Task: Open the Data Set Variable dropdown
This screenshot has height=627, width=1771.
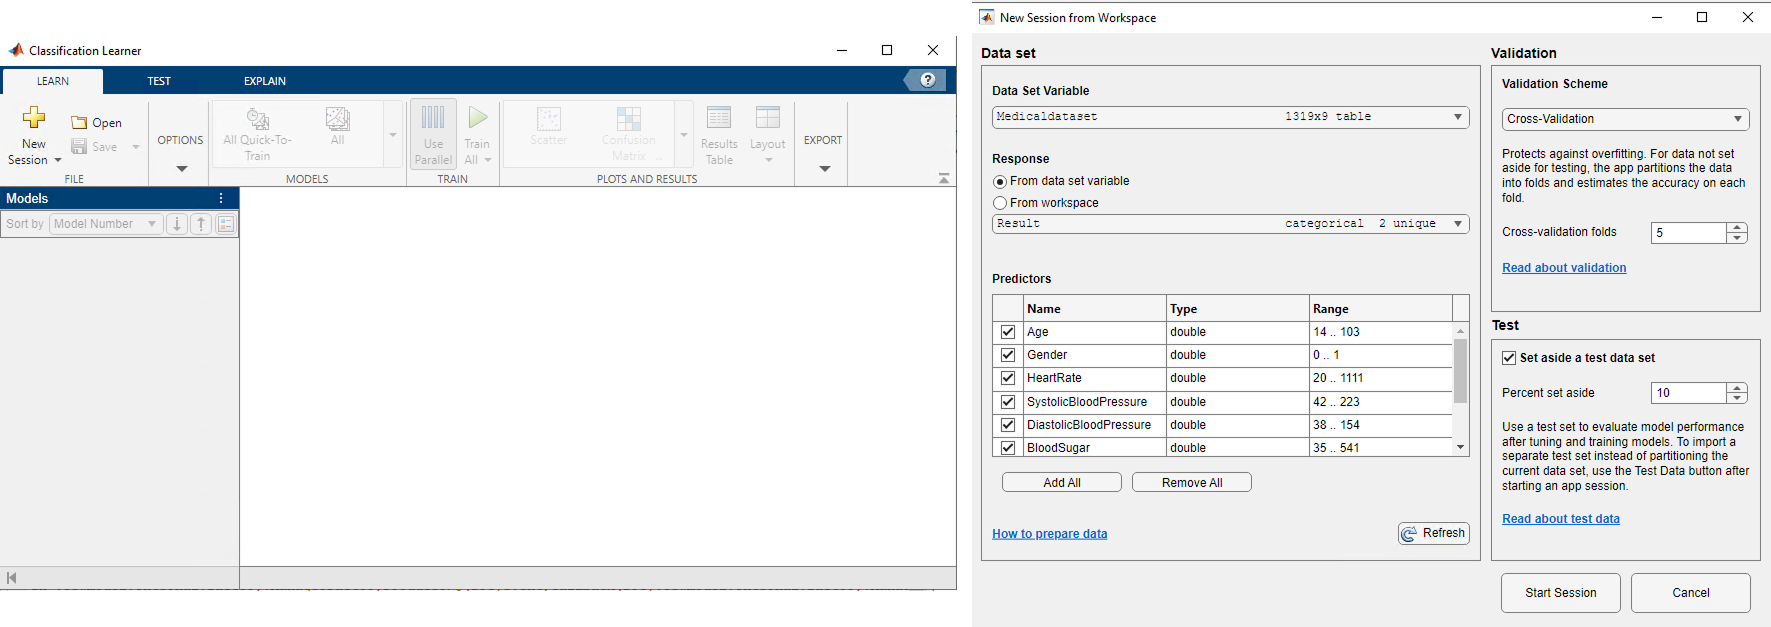Action: 1230,117
